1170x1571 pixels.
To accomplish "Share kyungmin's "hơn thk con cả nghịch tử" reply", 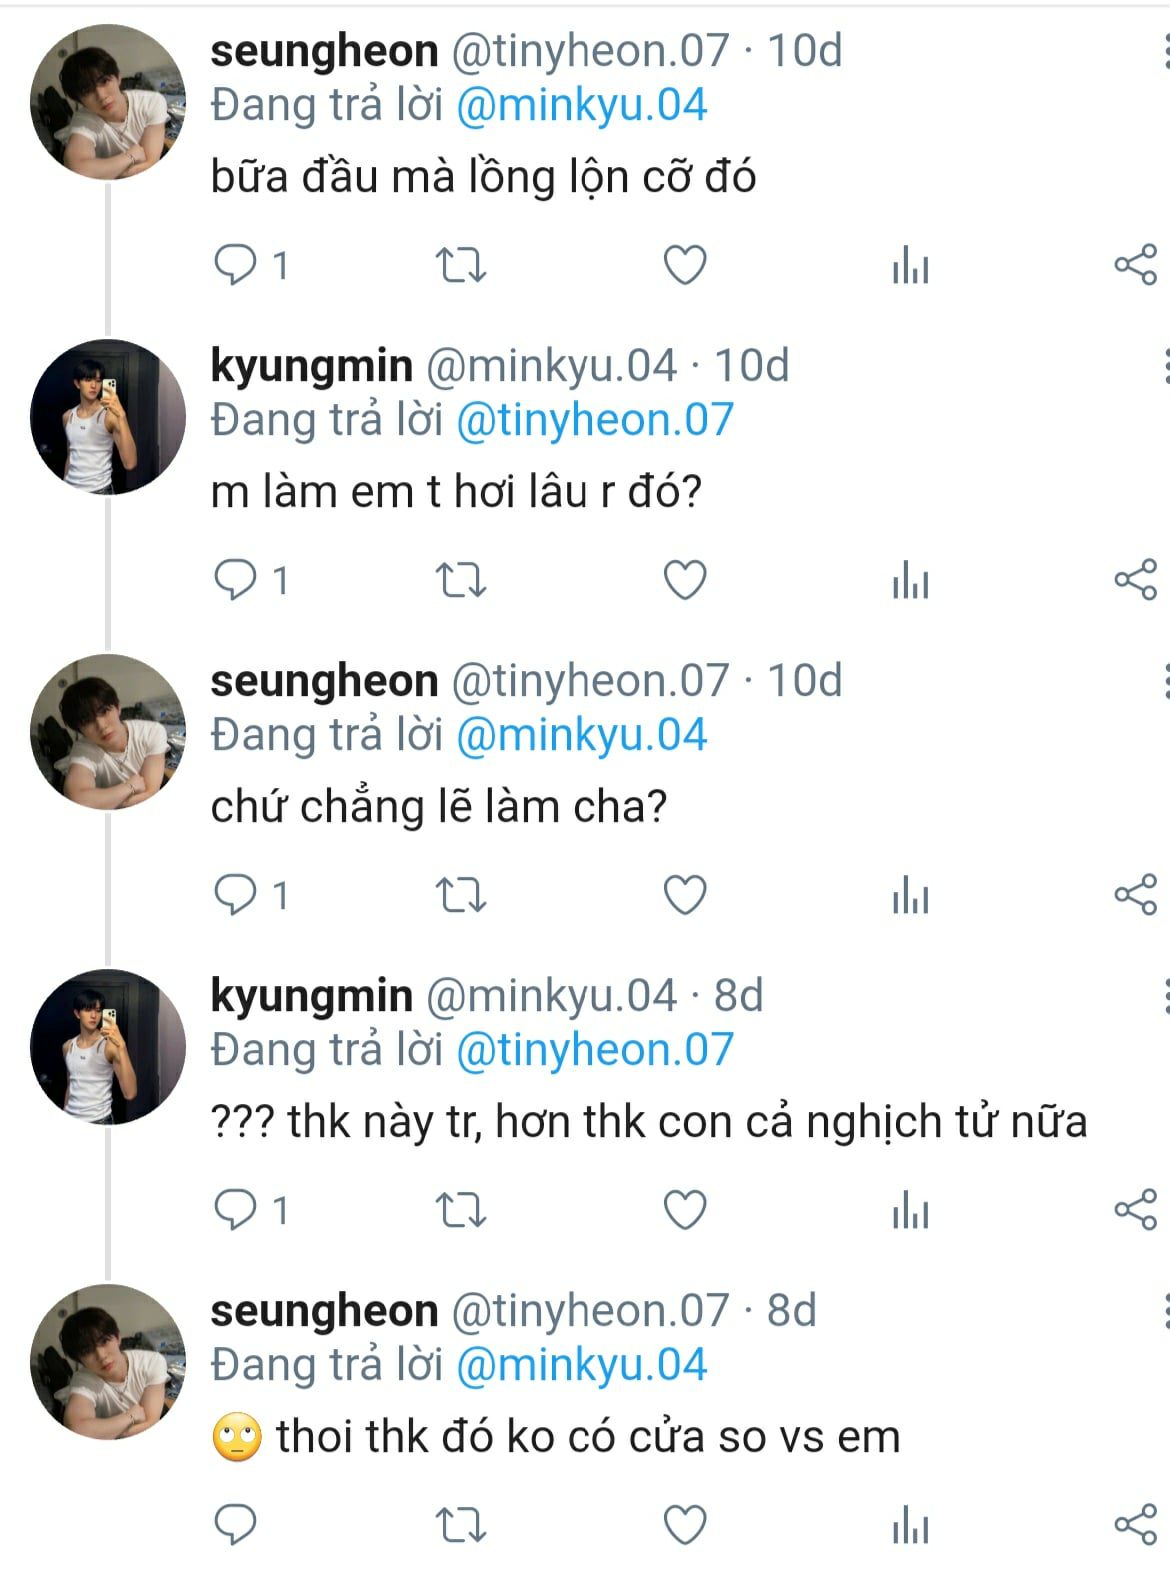I will (1135, 1211).
